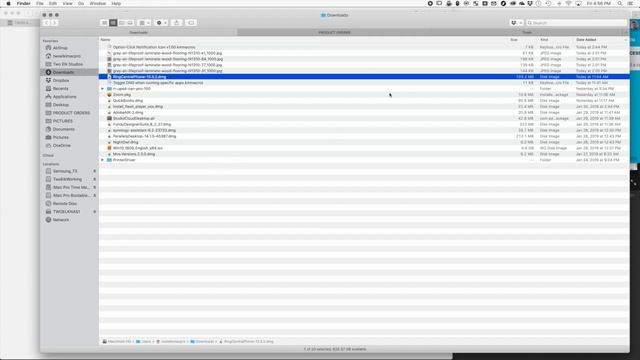This screenshot has width=640, height=360.
Task: Sort by the Size column header
Action: pyautogui.click(x=514, y=40)
